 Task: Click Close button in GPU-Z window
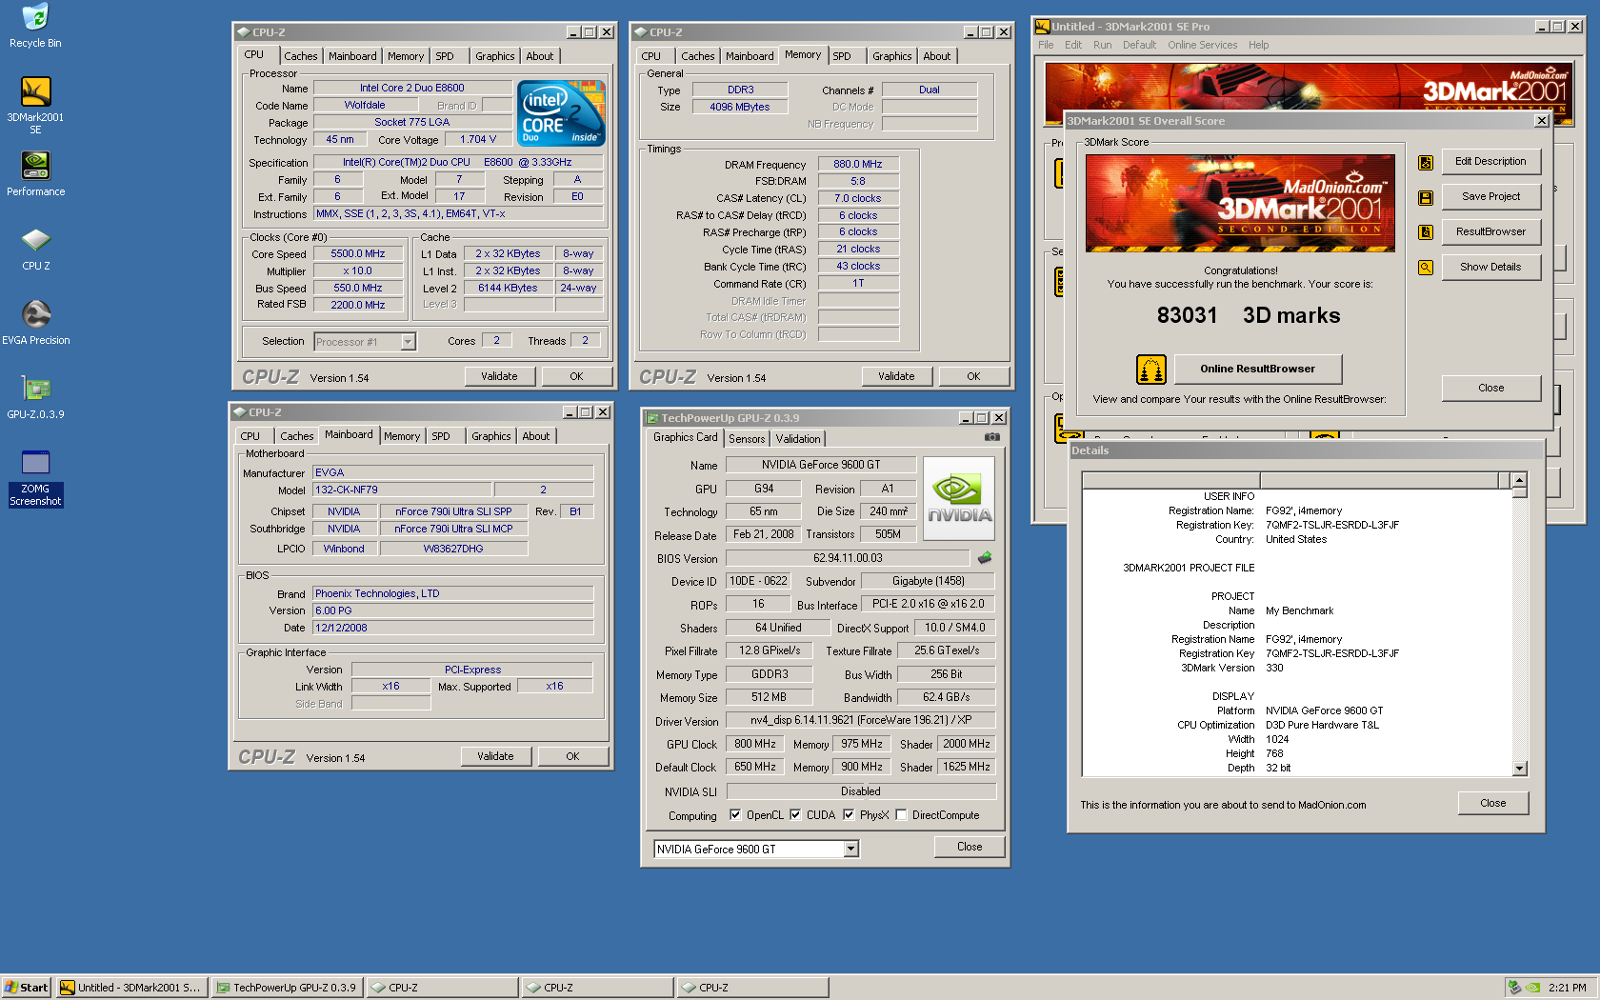[970, 847]
